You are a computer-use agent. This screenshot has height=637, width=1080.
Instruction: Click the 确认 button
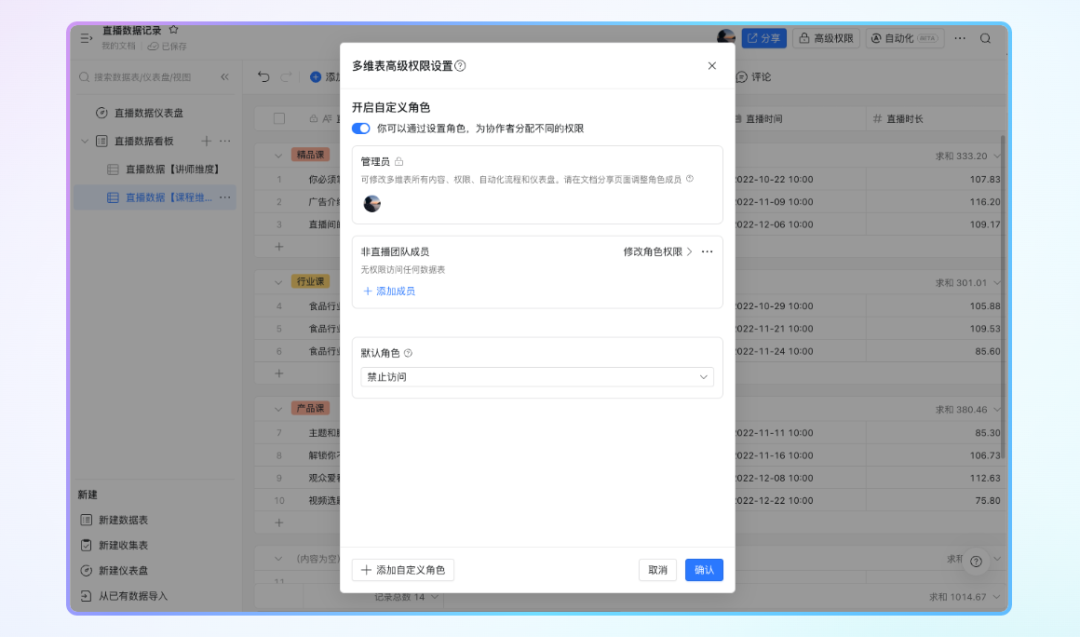[x=704, y=570]
